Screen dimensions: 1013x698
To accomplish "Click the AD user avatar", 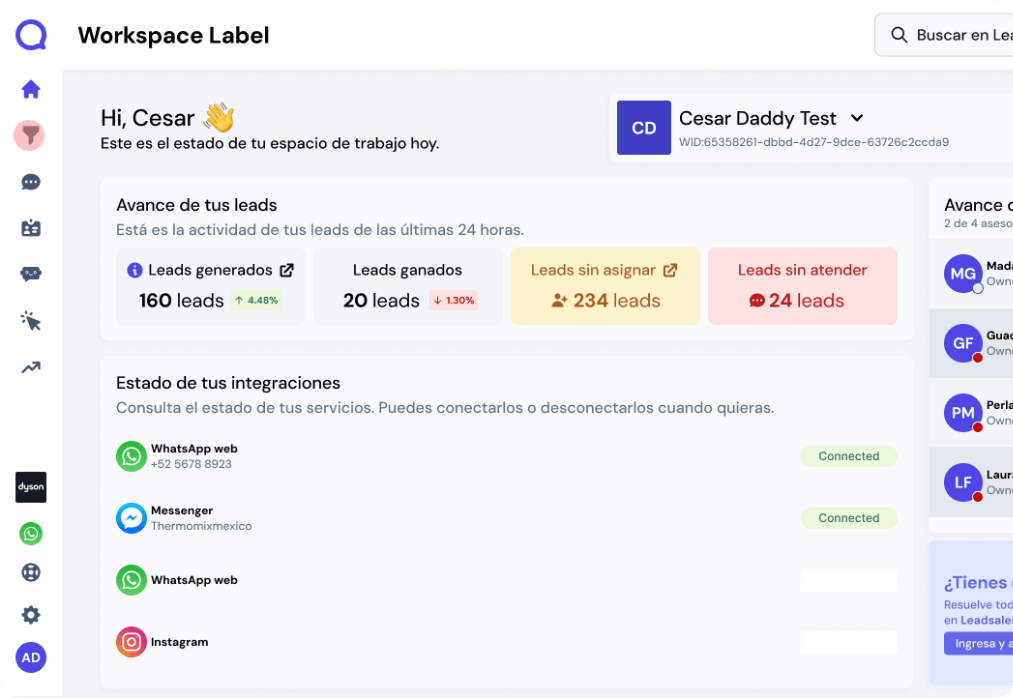I will click(x=31, y=657).
